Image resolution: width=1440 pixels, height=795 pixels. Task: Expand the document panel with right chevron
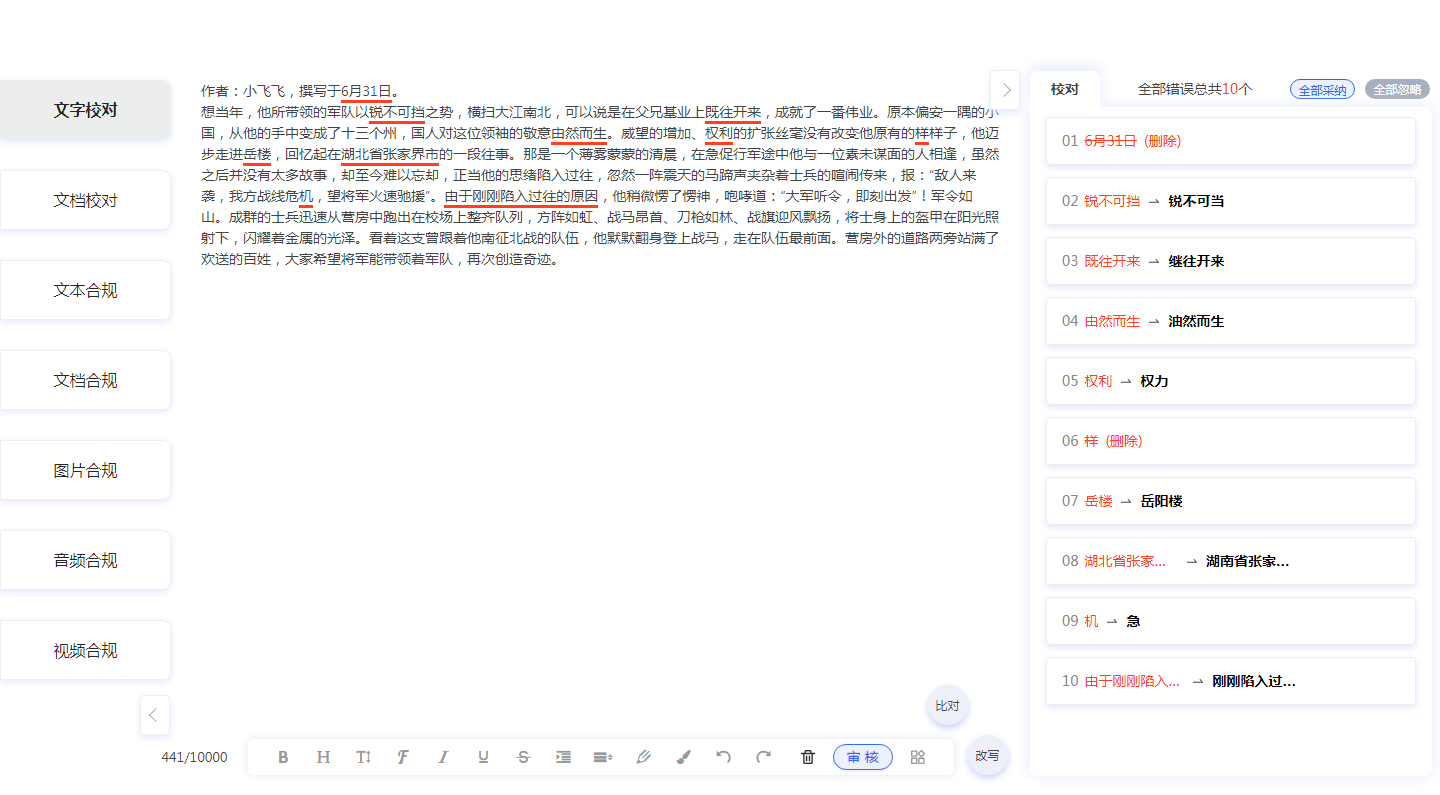click(x=1005, y=90)
